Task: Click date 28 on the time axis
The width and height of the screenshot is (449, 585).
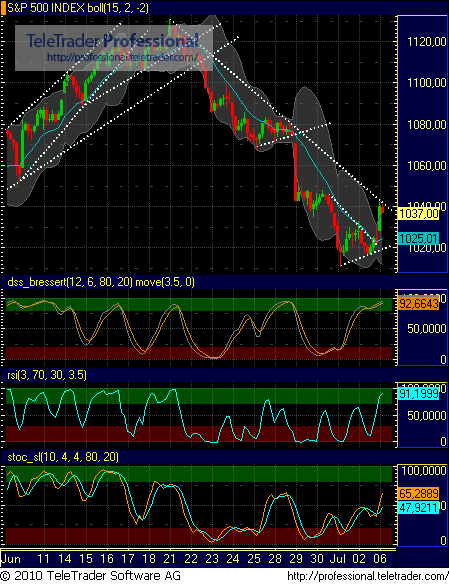Action: pyautogui.click(x=275, y=559)
